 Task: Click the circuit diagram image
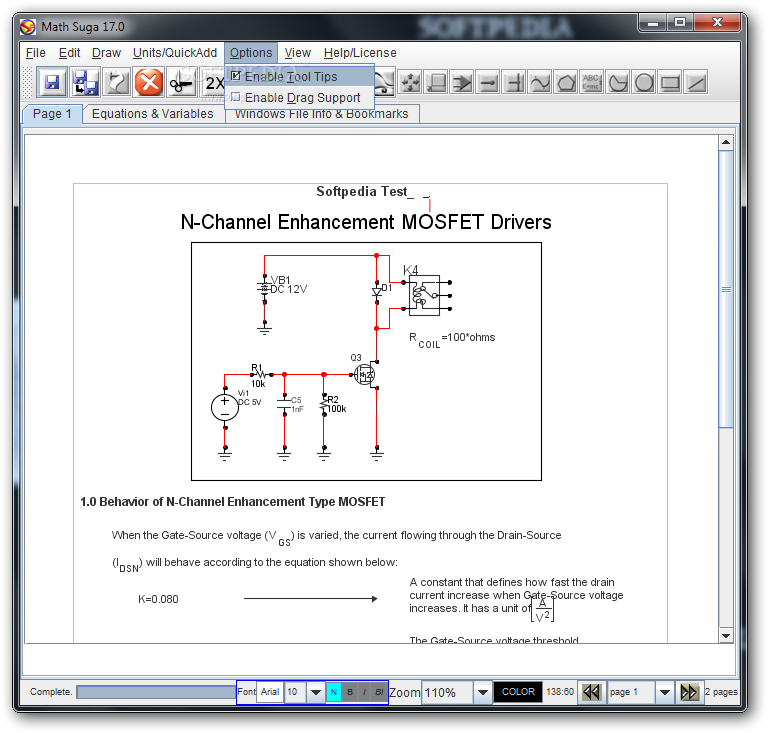(366, 361)
